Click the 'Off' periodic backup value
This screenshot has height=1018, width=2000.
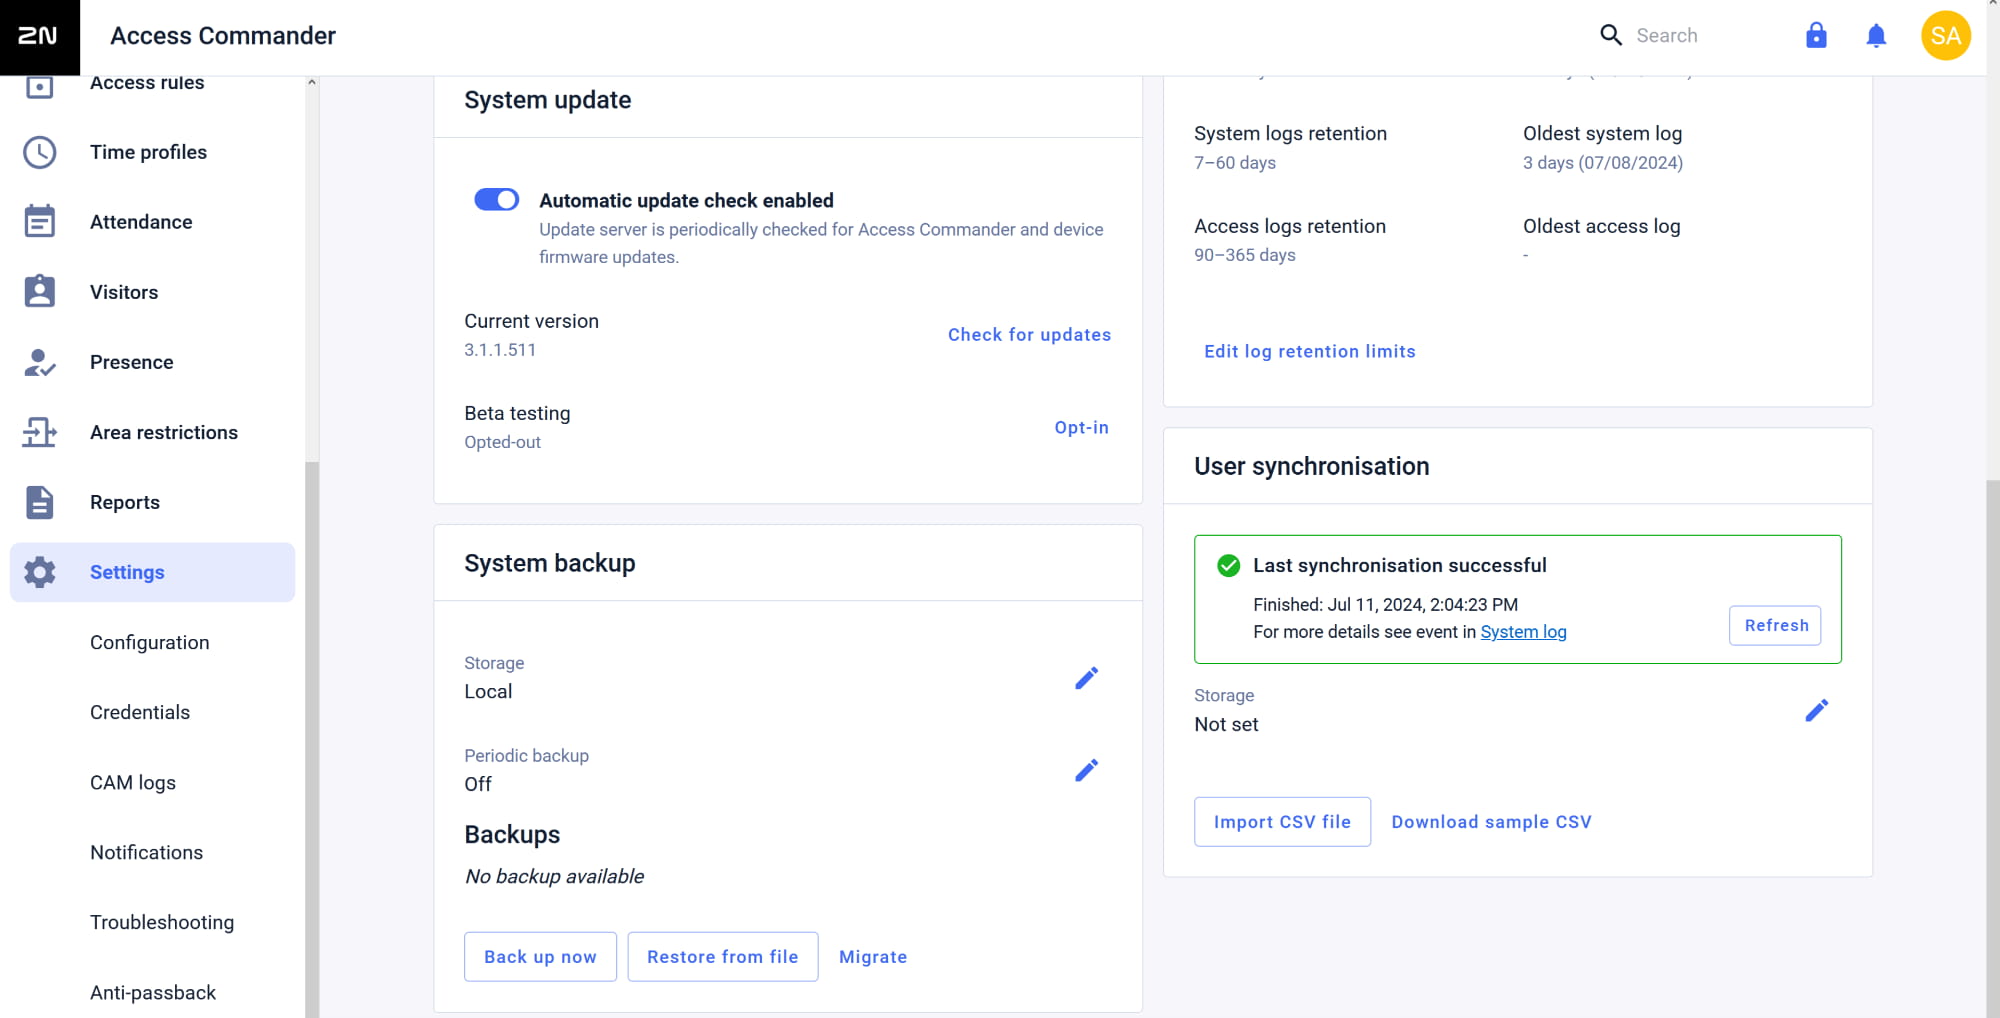tap(478, 784)
